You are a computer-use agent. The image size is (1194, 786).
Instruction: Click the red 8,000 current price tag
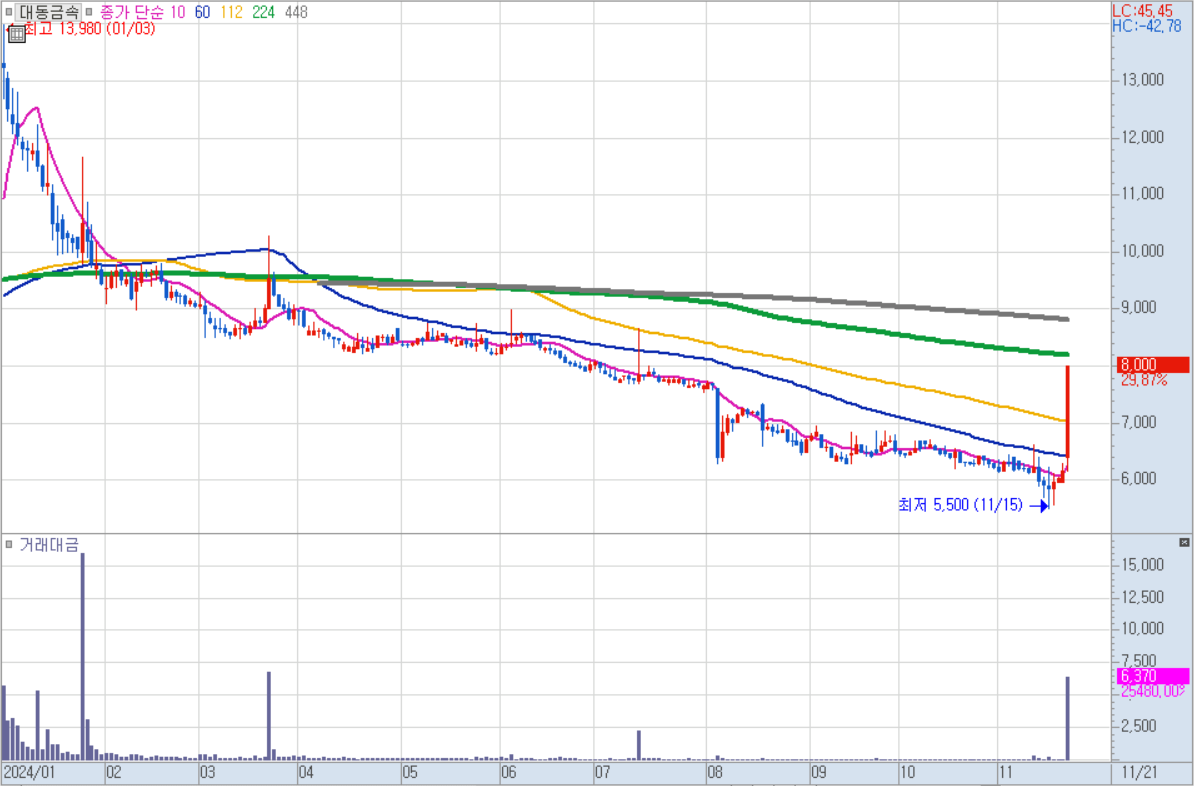[x=1154, y=364]
